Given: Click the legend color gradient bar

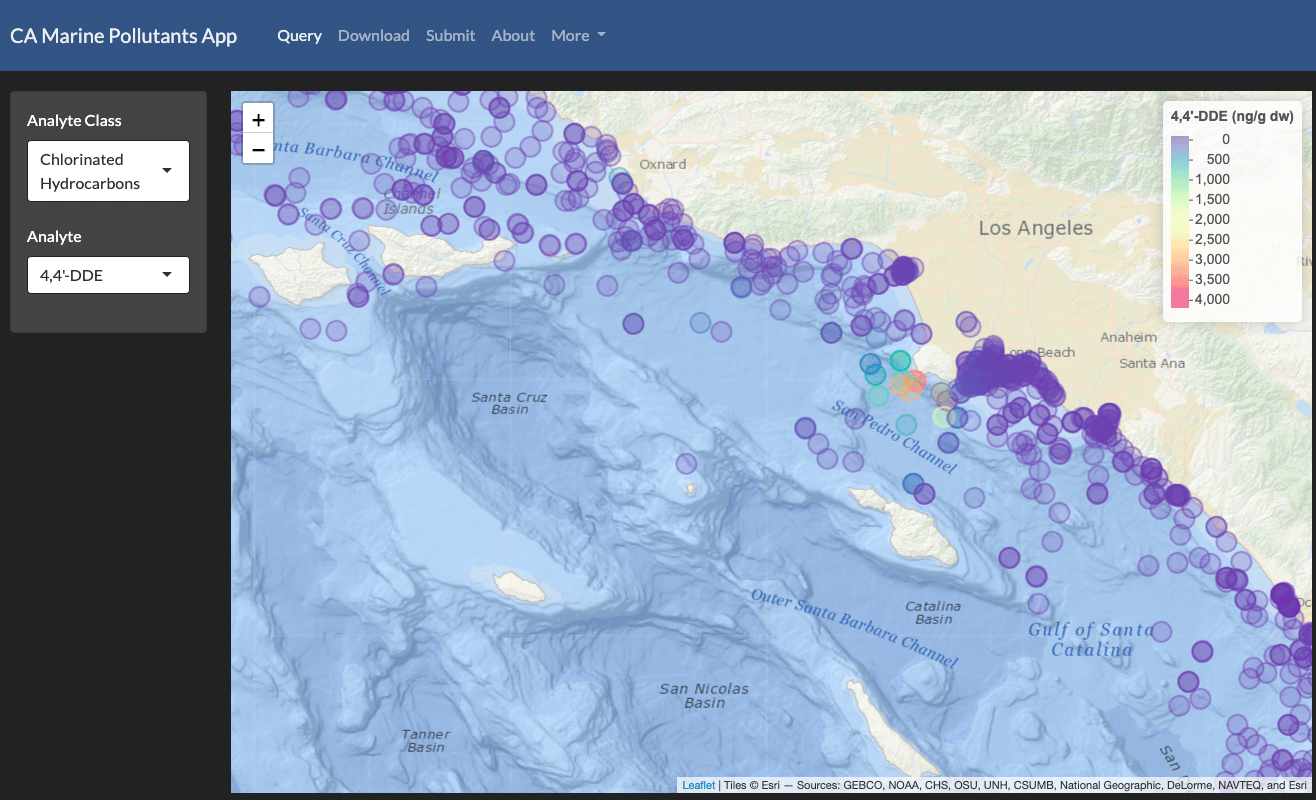Looking at the screenshot, I should pyautogui.click(x=1180, y=221).
